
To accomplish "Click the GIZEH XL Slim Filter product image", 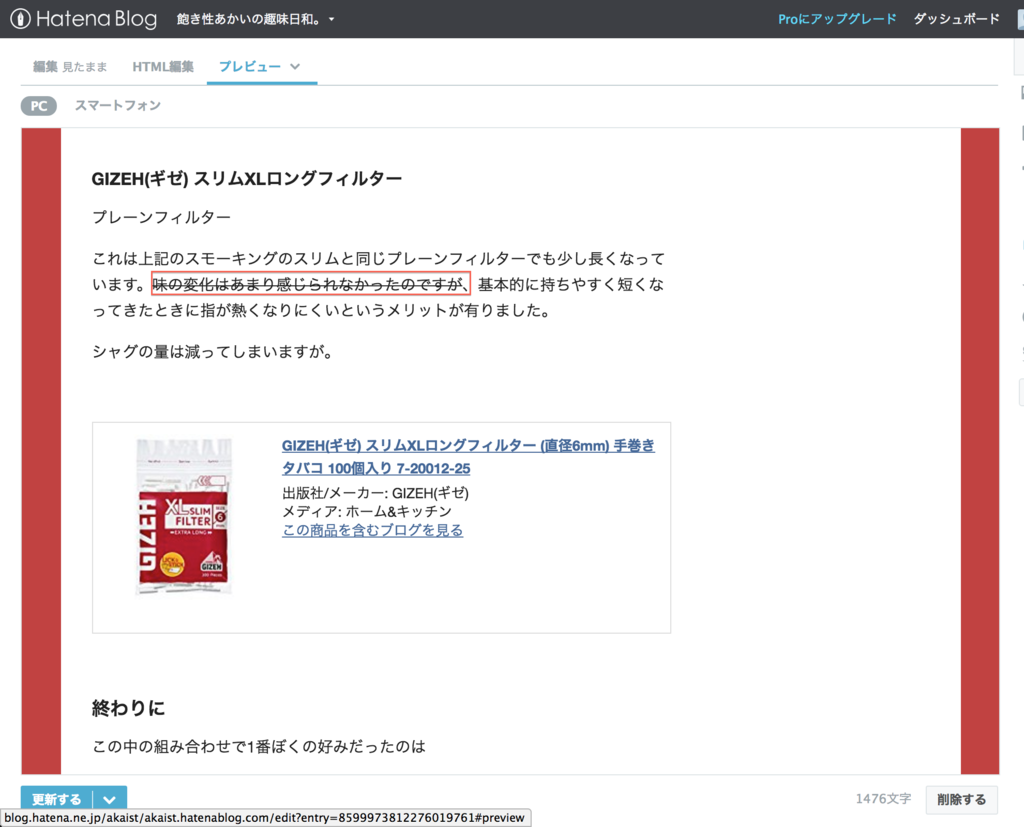I will coord(184,516).
